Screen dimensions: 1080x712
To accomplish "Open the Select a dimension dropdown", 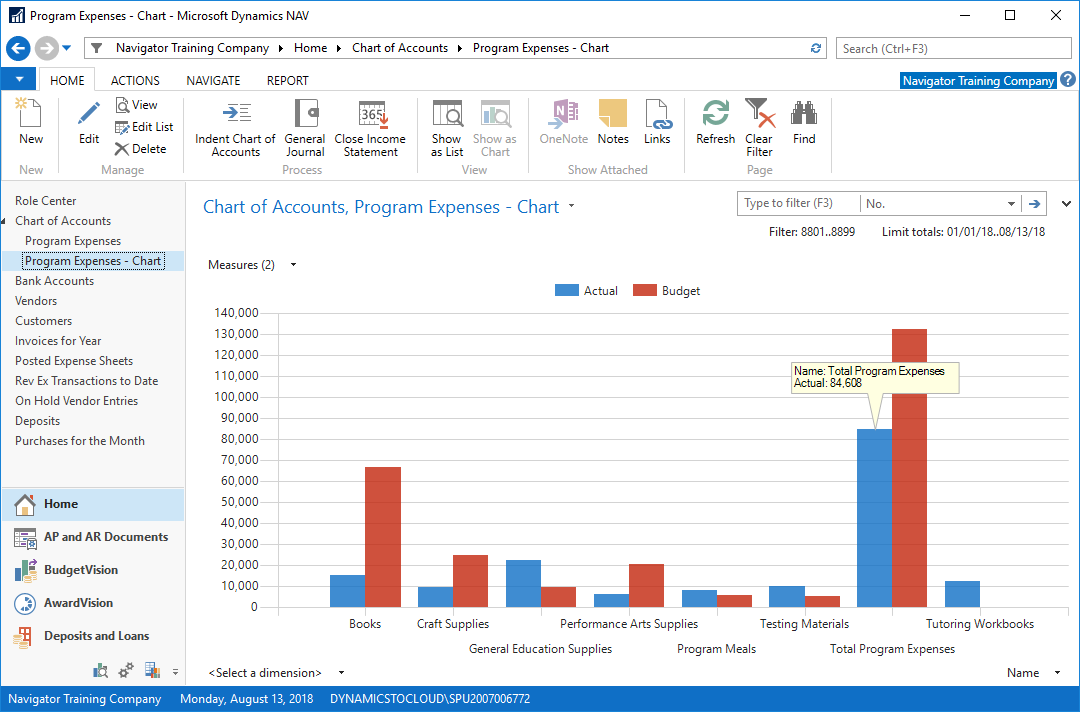I will 341,673.
